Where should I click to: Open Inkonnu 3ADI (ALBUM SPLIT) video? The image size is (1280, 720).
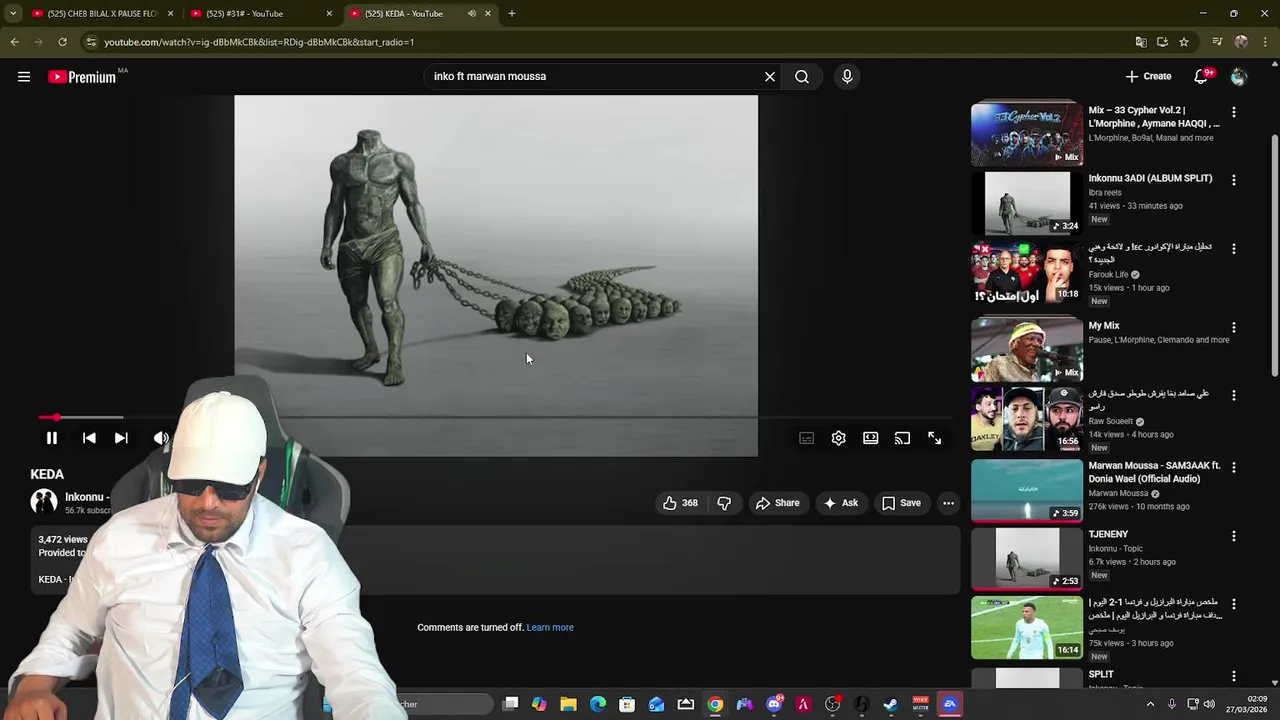[1027, 203]
